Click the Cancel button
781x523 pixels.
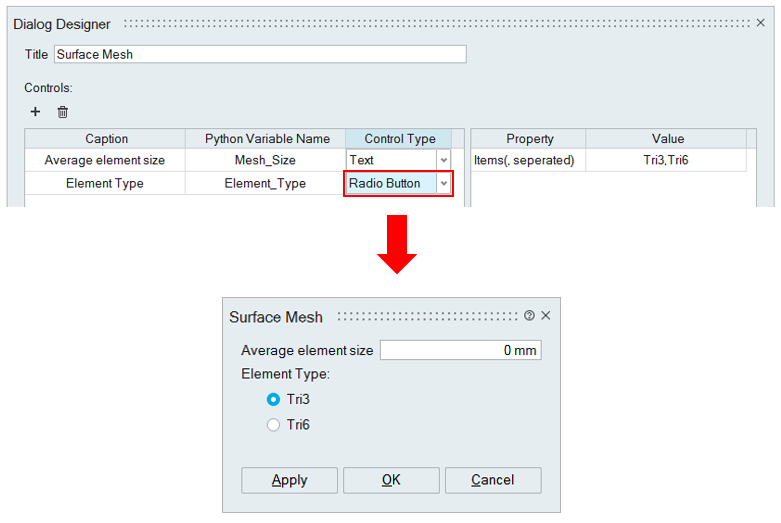(493, 480)
